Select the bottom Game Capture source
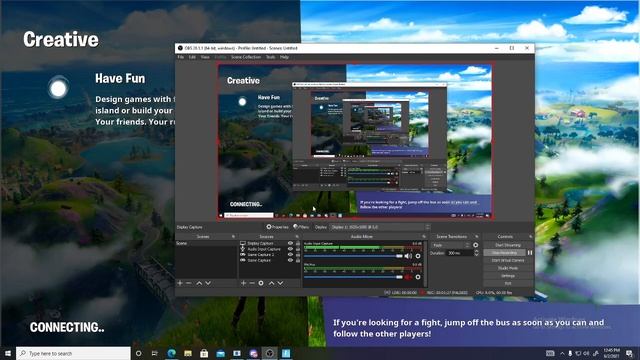The width and height of the screenshot is (640, 360). [x=259, y=260]
